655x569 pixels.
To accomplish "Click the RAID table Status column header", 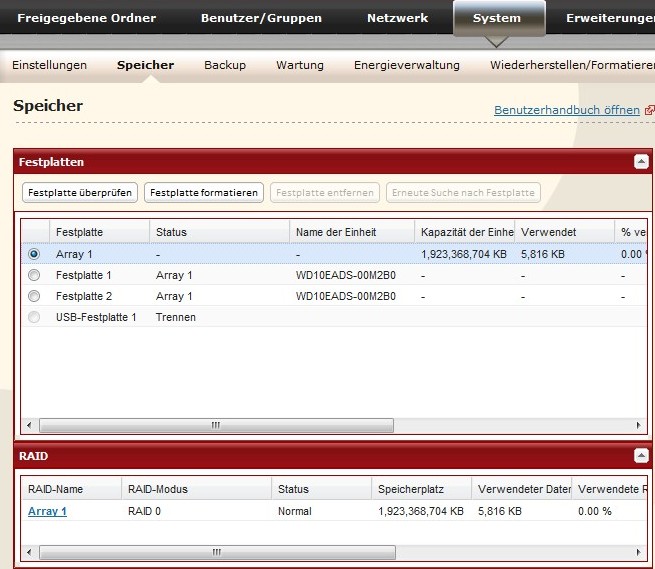I will [x=321, y=489].
